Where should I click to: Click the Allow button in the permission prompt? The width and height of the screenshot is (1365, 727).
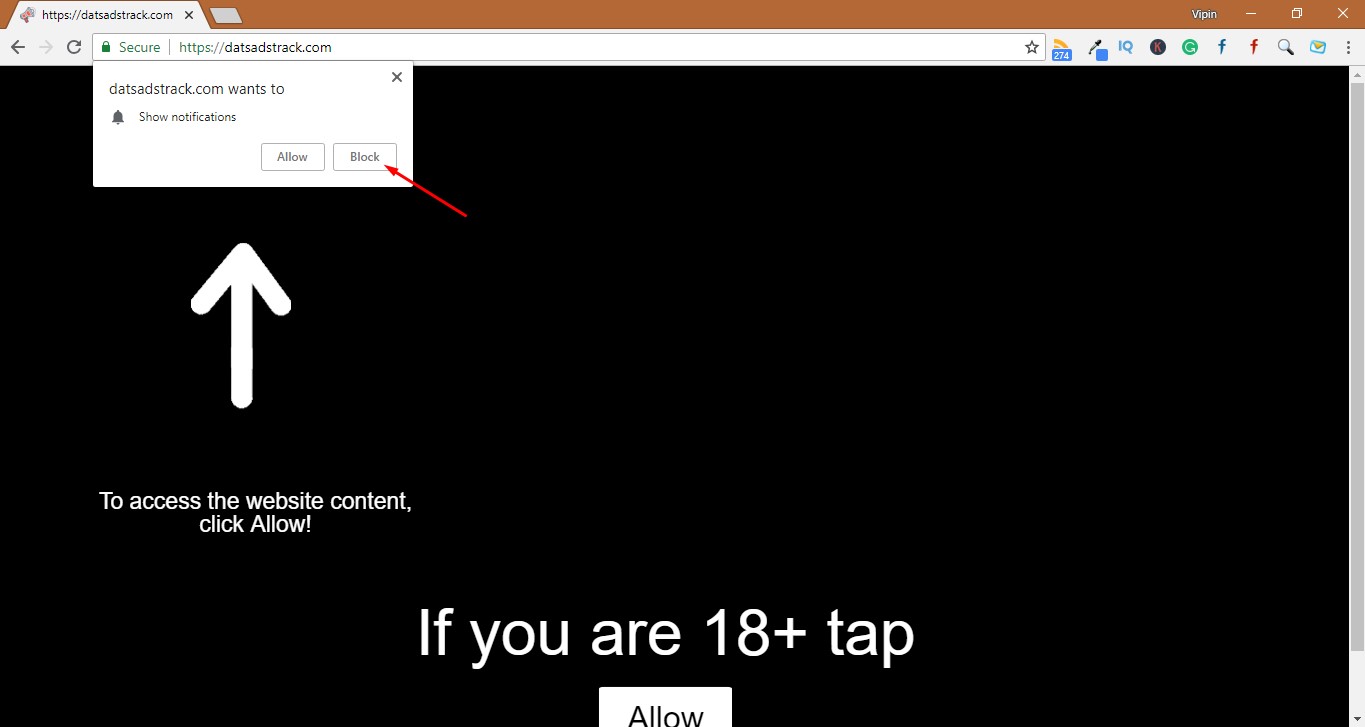(x=292, y=156)
